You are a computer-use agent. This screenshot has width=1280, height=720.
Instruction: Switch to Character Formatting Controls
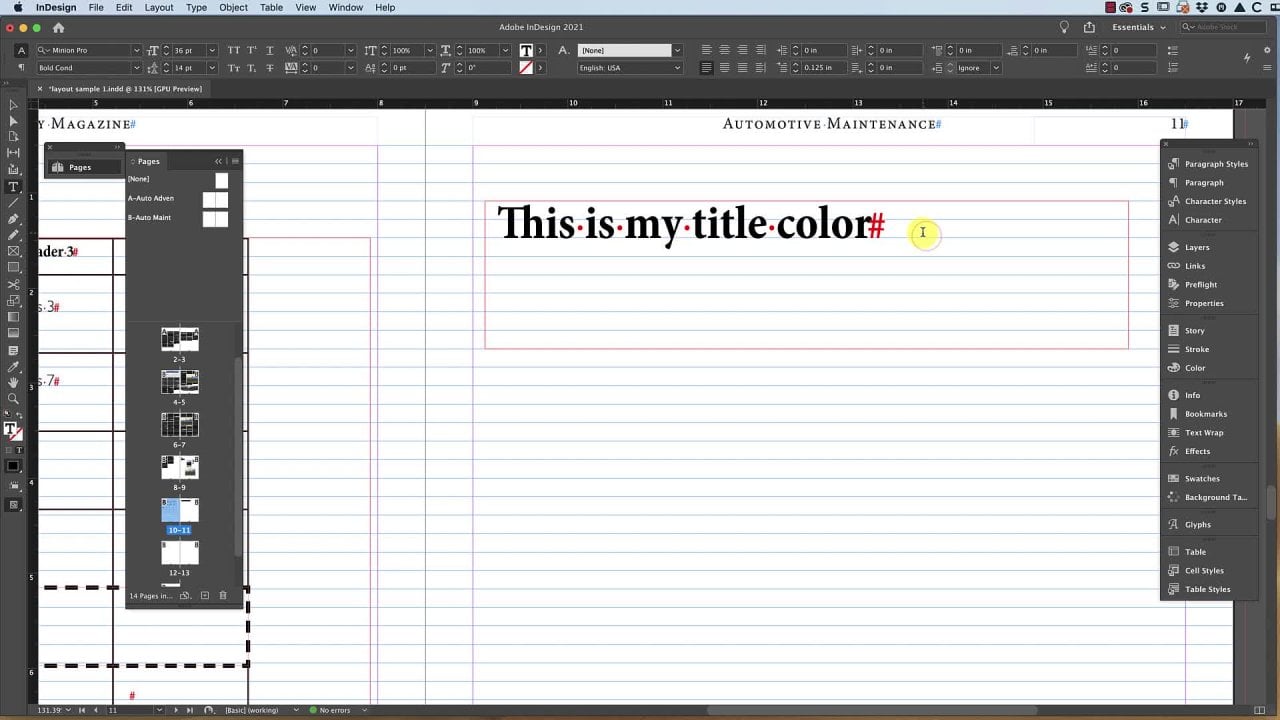click(x=21, y=50)
